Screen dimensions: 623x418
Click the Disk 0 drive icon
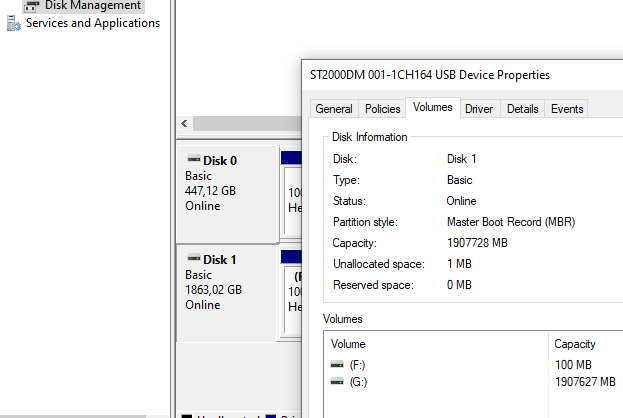point(193,159)
